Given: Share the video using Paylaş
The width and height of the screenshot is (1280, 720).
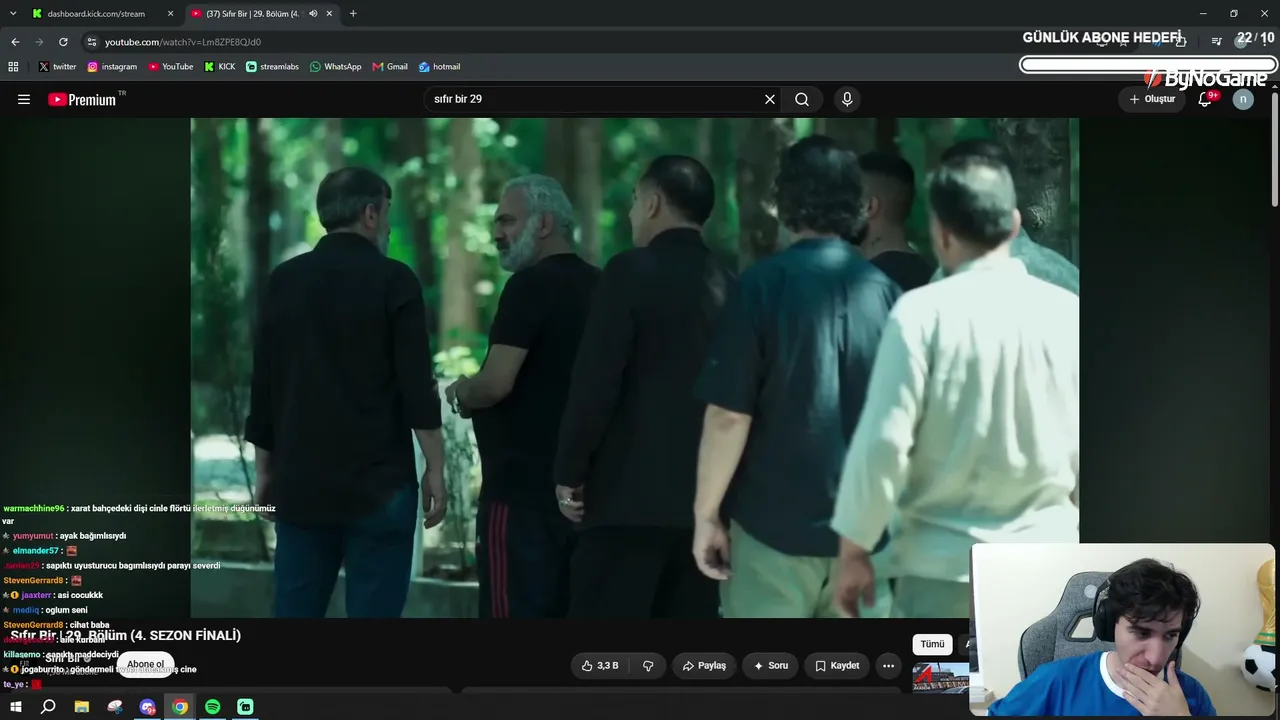Looking at the screenshot, I should tap(704, 666).
